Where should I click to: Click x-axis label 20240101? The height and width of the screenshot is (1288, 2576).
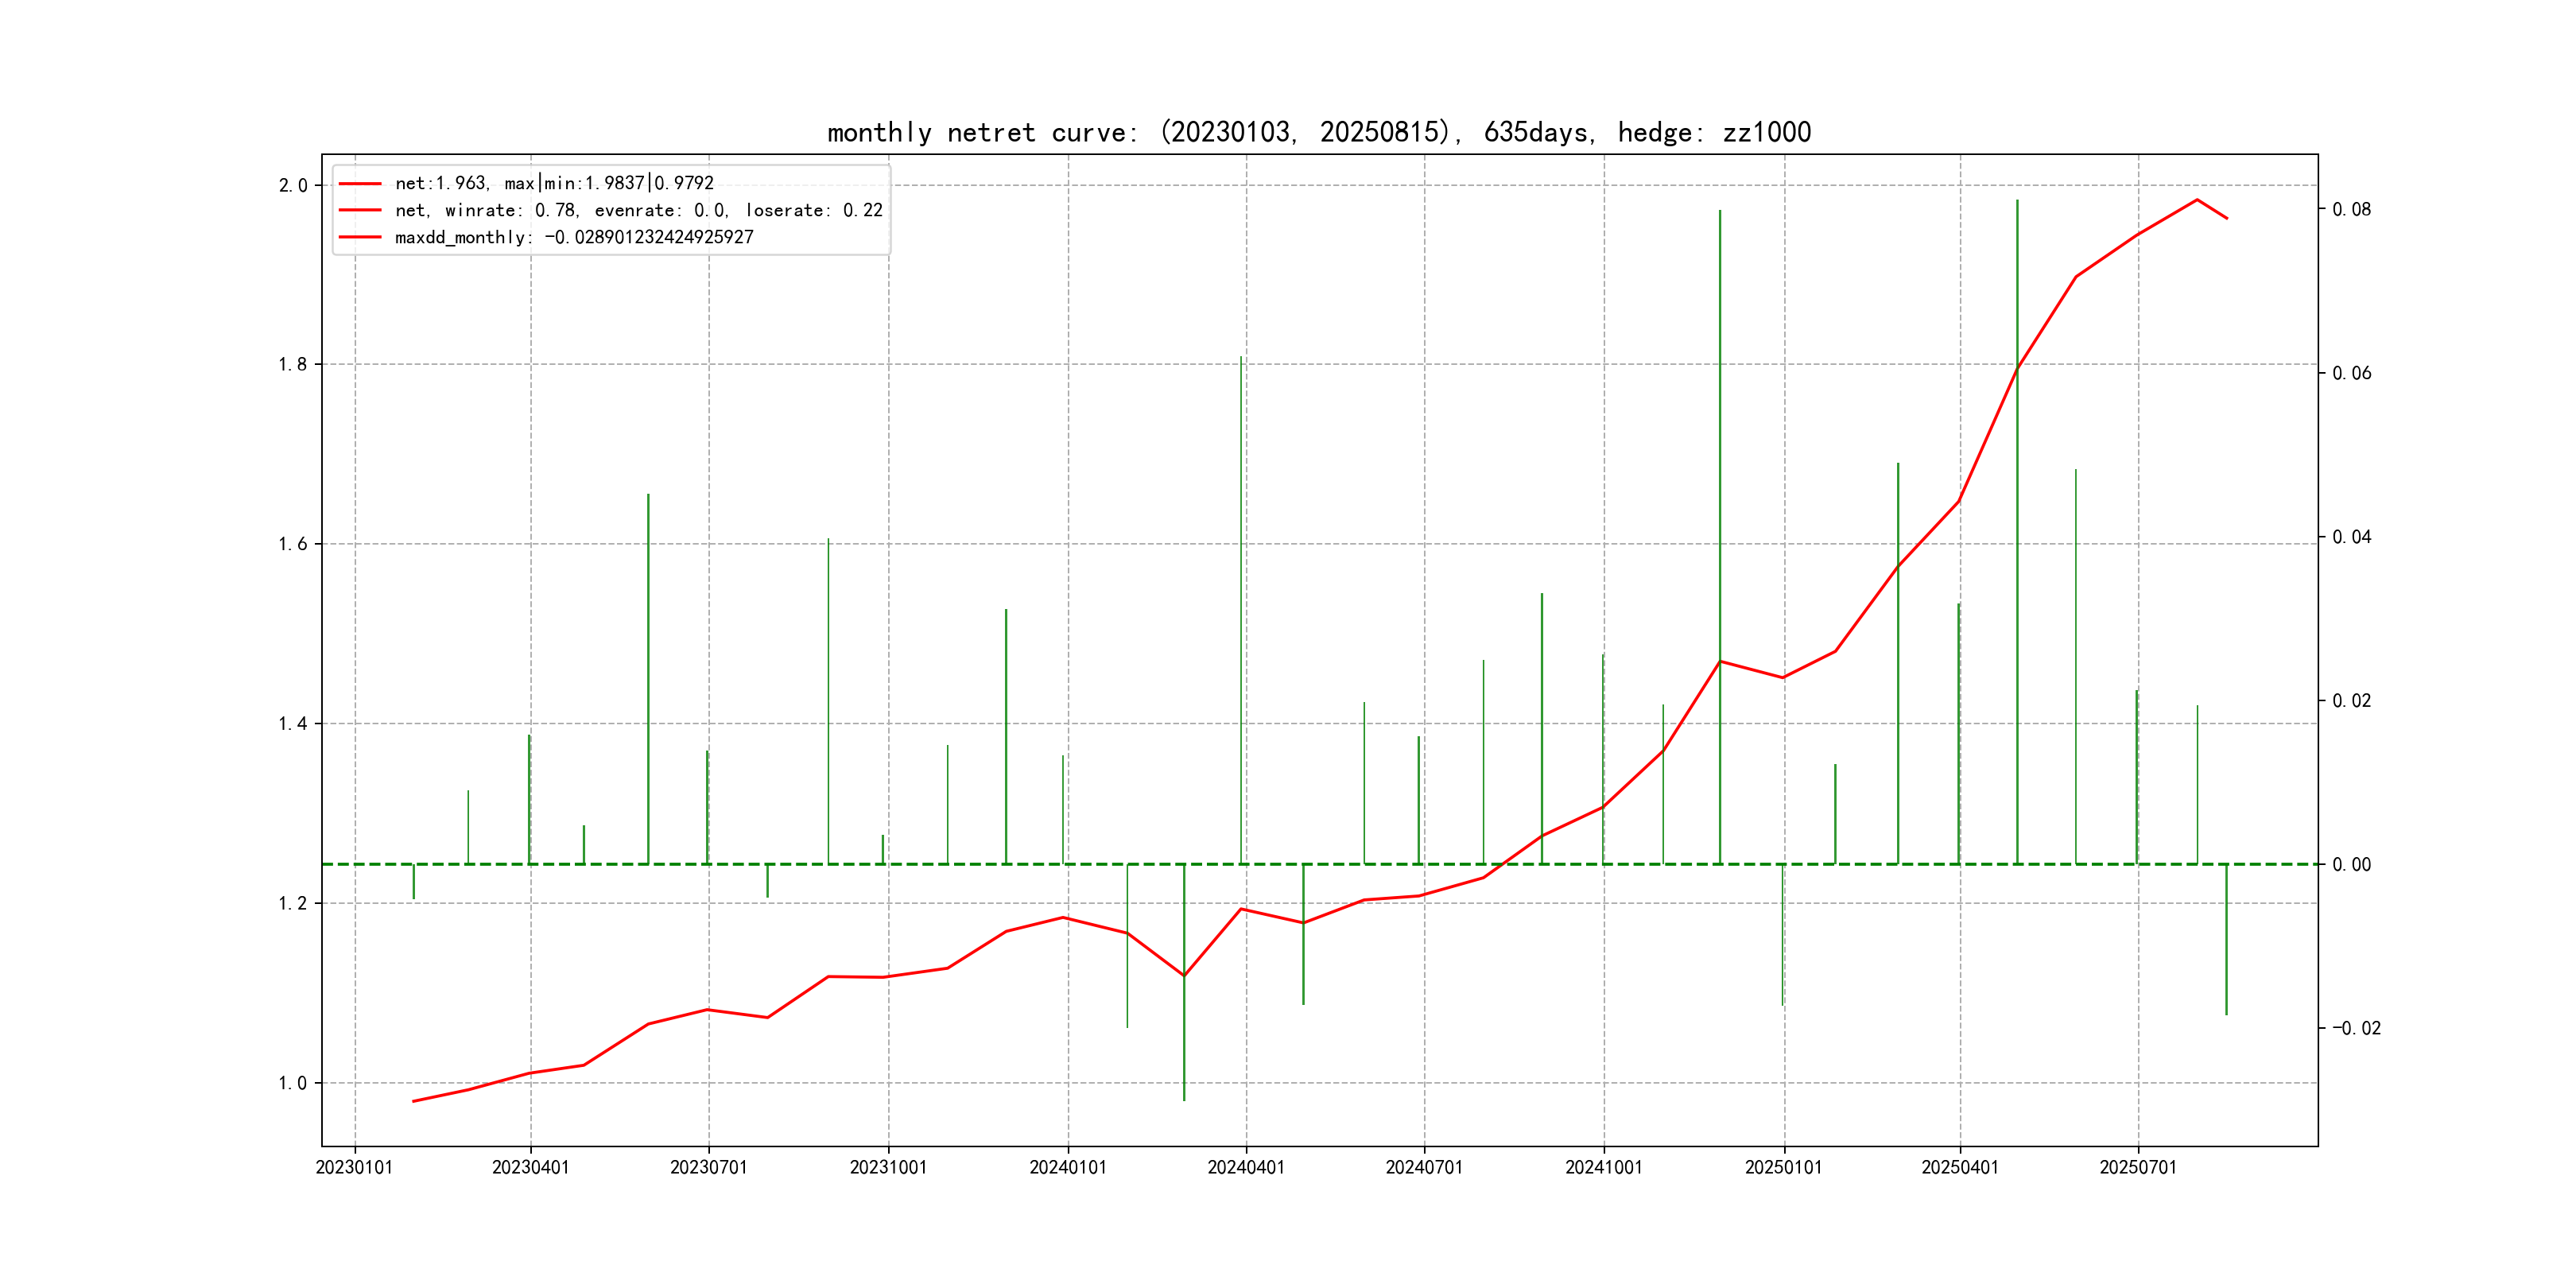coord(1068,1167)
